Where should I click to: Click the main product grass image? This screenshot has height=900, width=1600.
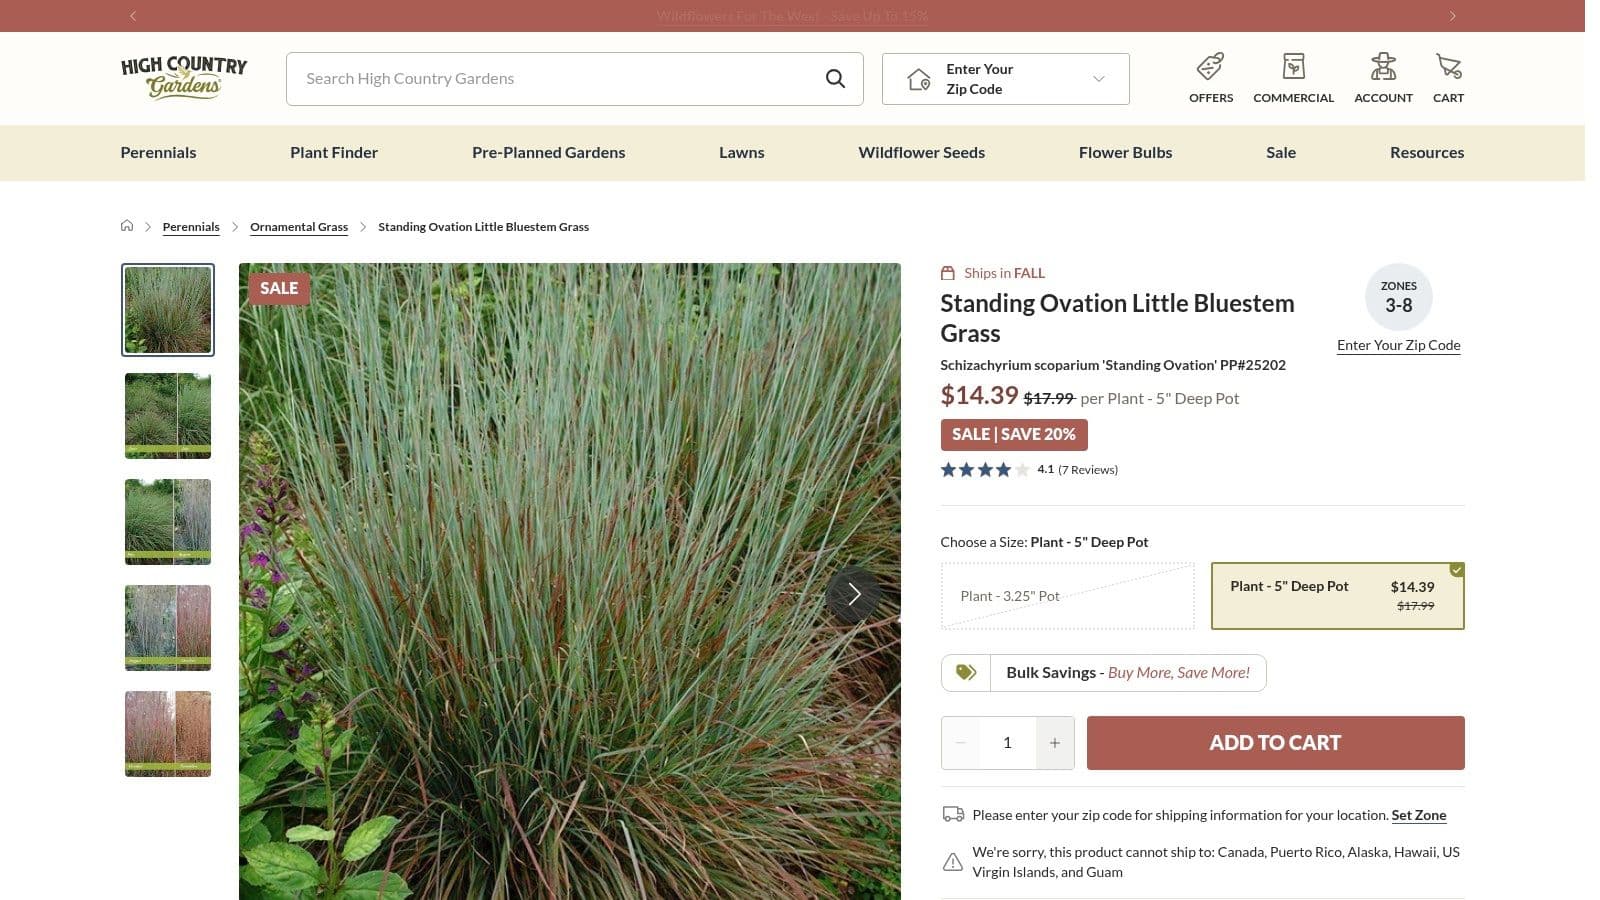tap(569, 581)
